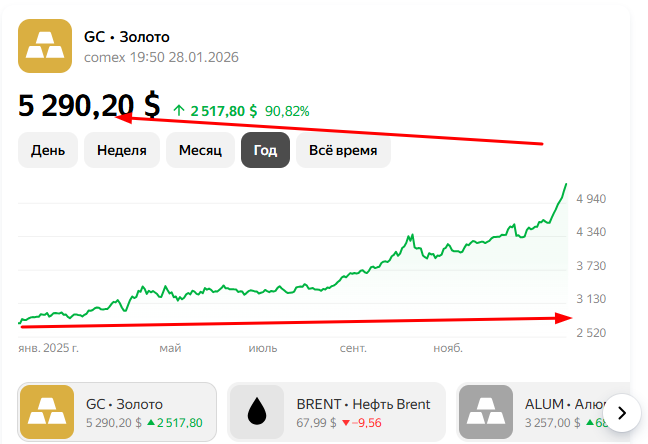Switch to the Неделя period
This screenshot has height=444, width=648.
pyautogui.click(x=122, y=151)
